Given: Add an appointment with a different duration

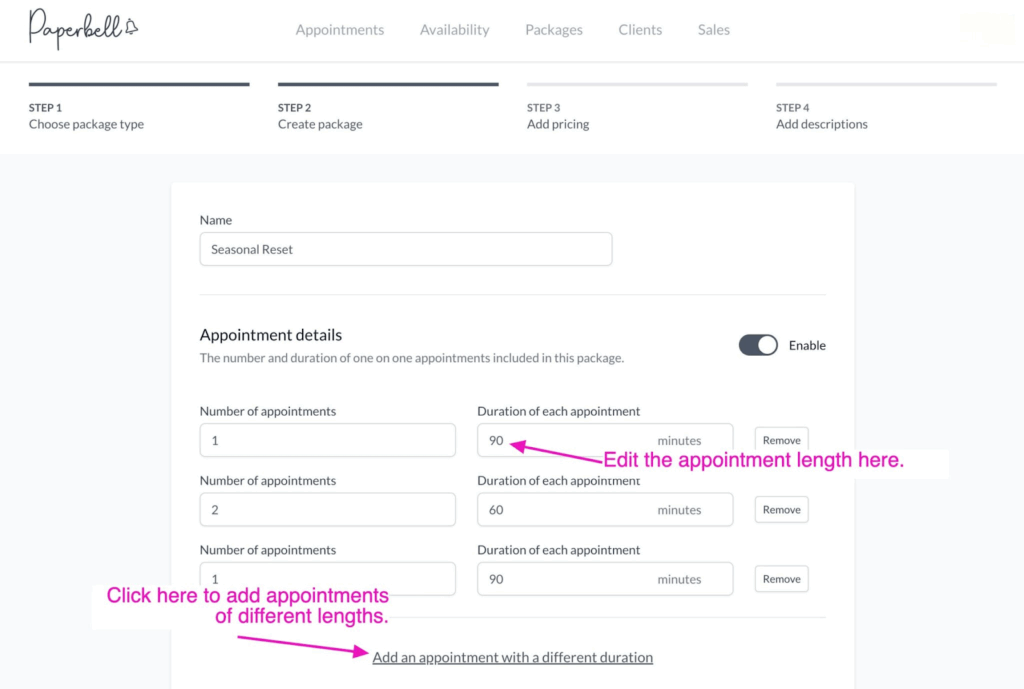Looking at the screenshot, I should click(512, 658).
